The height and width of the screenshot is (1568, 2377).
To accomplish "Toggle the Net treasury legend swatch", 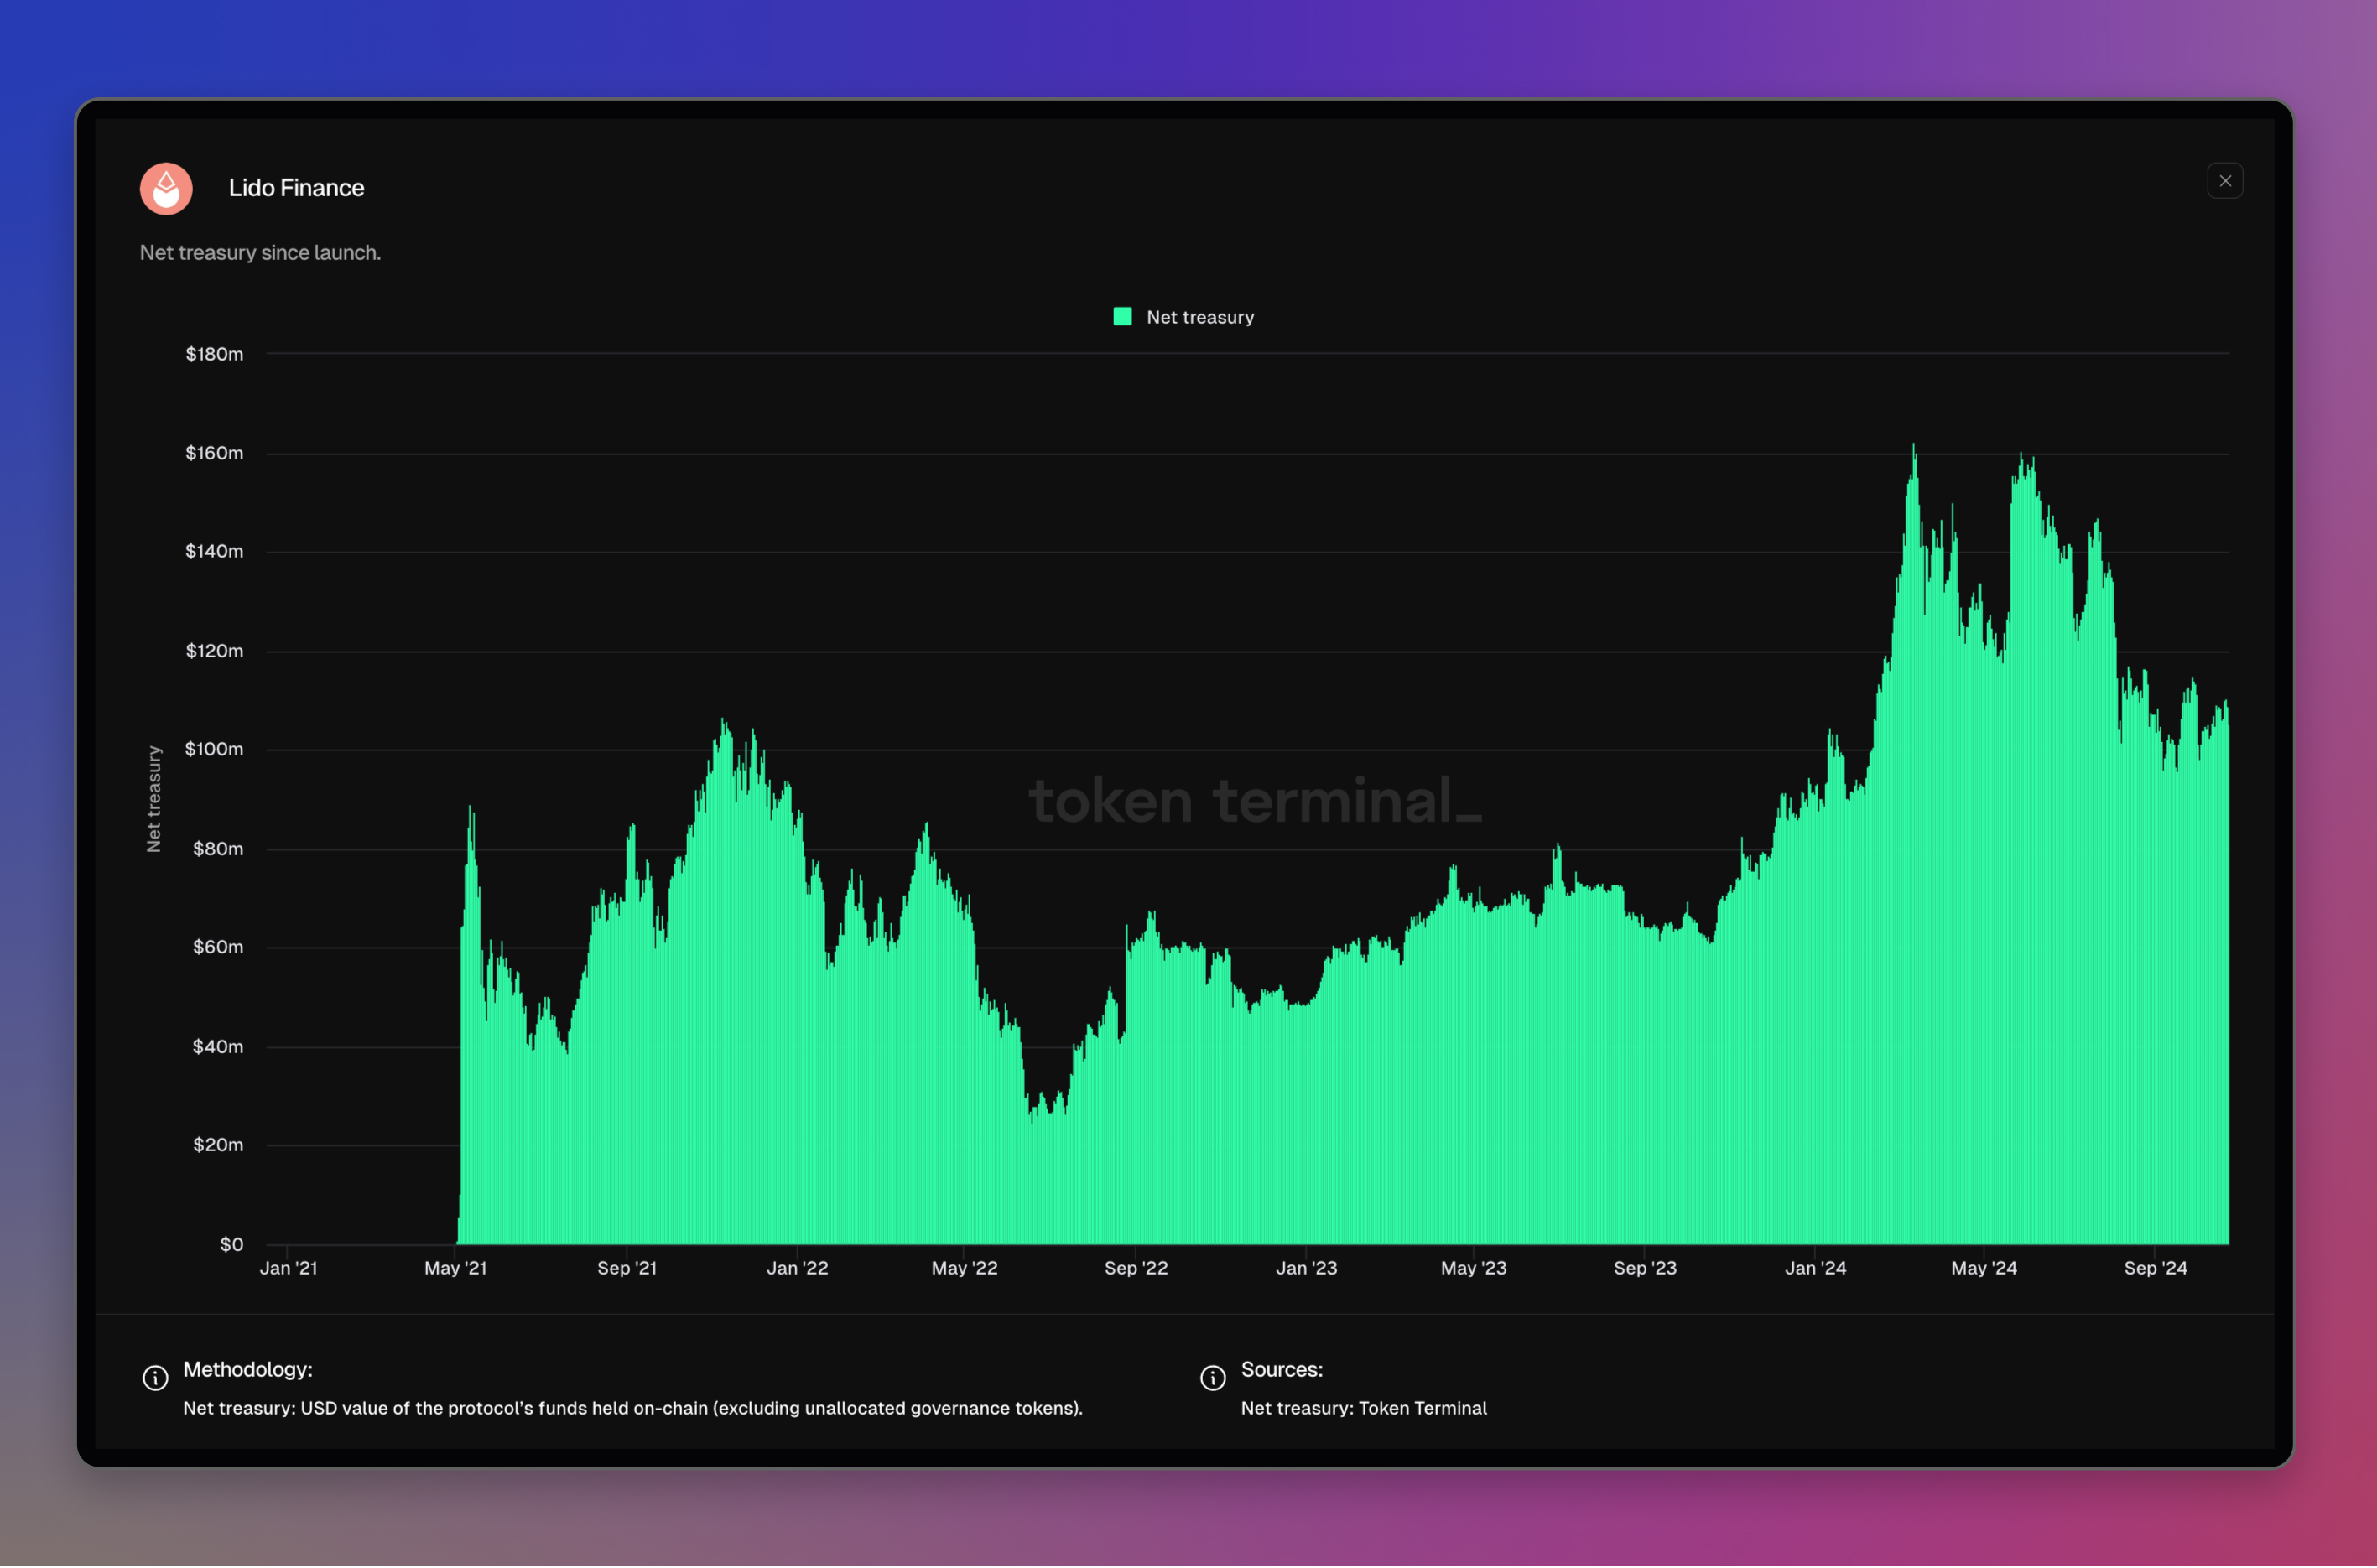I will tap(1122, 316).
